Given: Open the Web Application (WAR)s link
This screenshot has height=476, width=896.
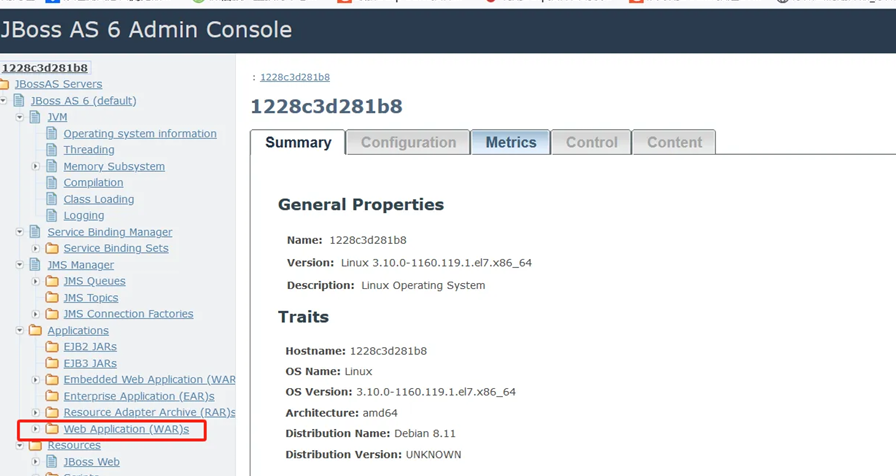Looking at the screenshot, I should [126, 429].
